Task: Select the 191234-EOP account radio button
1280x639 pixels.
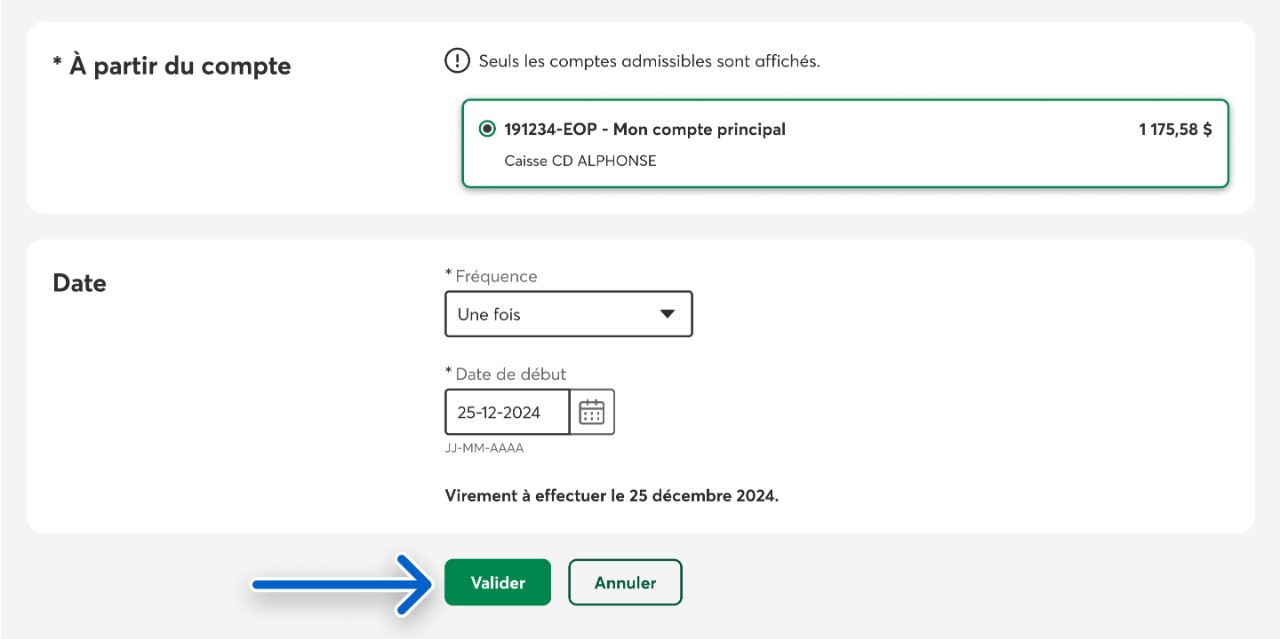Action: 487,129
